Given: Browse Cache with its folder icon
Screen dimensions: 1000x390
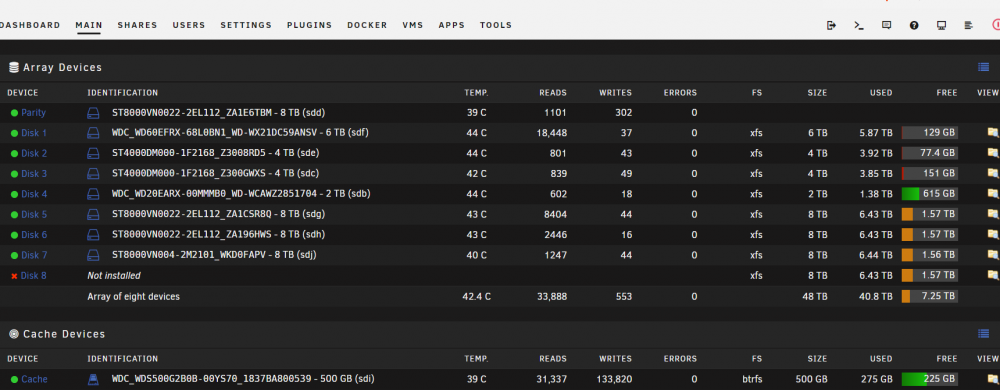Looking at the screenshot, I should coord(992,379).
